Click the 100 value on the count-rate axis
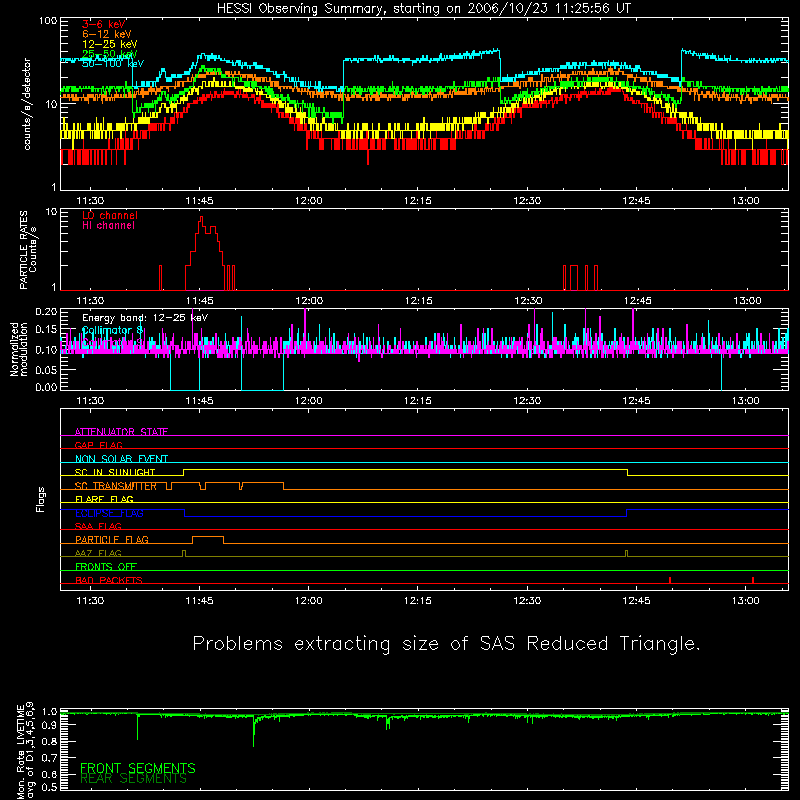The image size is (800, 800). point(48,21)
